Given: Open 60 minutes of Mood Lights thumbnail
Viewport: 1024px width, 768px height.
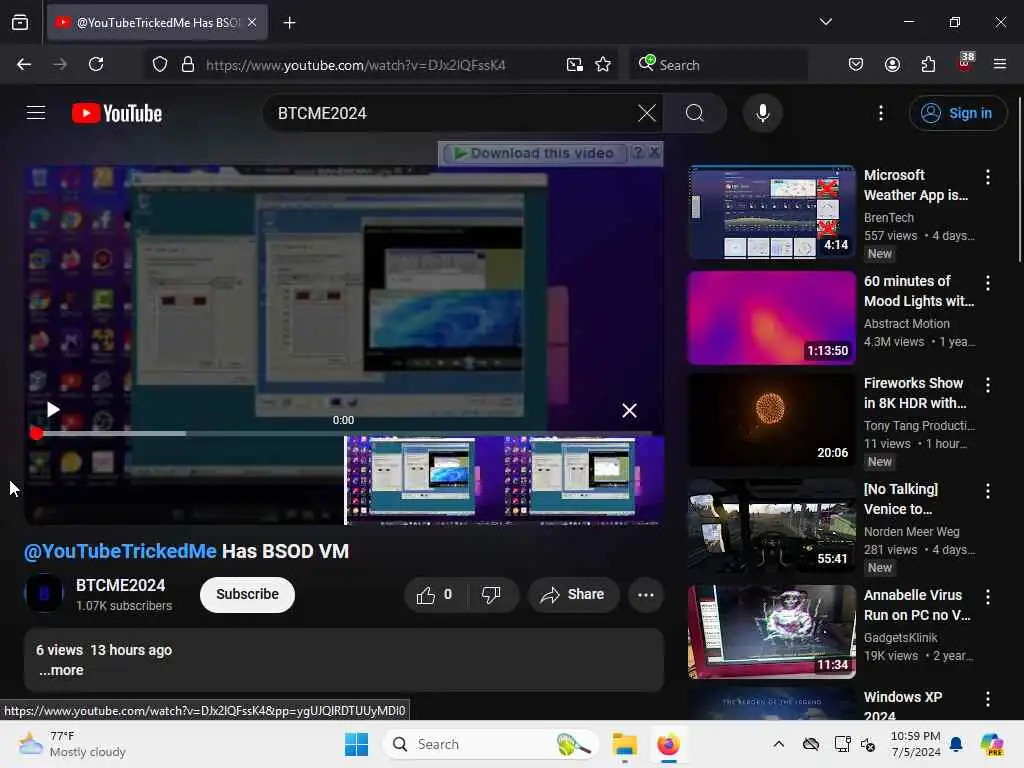Looking at the screenshot, I should coord(771,318).
